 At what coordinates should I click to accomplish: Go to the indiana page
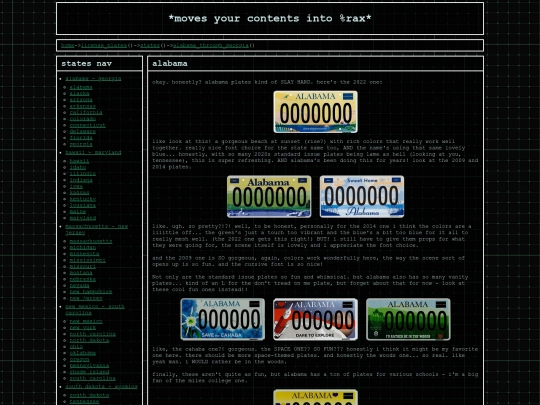click(x=81, y=180)
